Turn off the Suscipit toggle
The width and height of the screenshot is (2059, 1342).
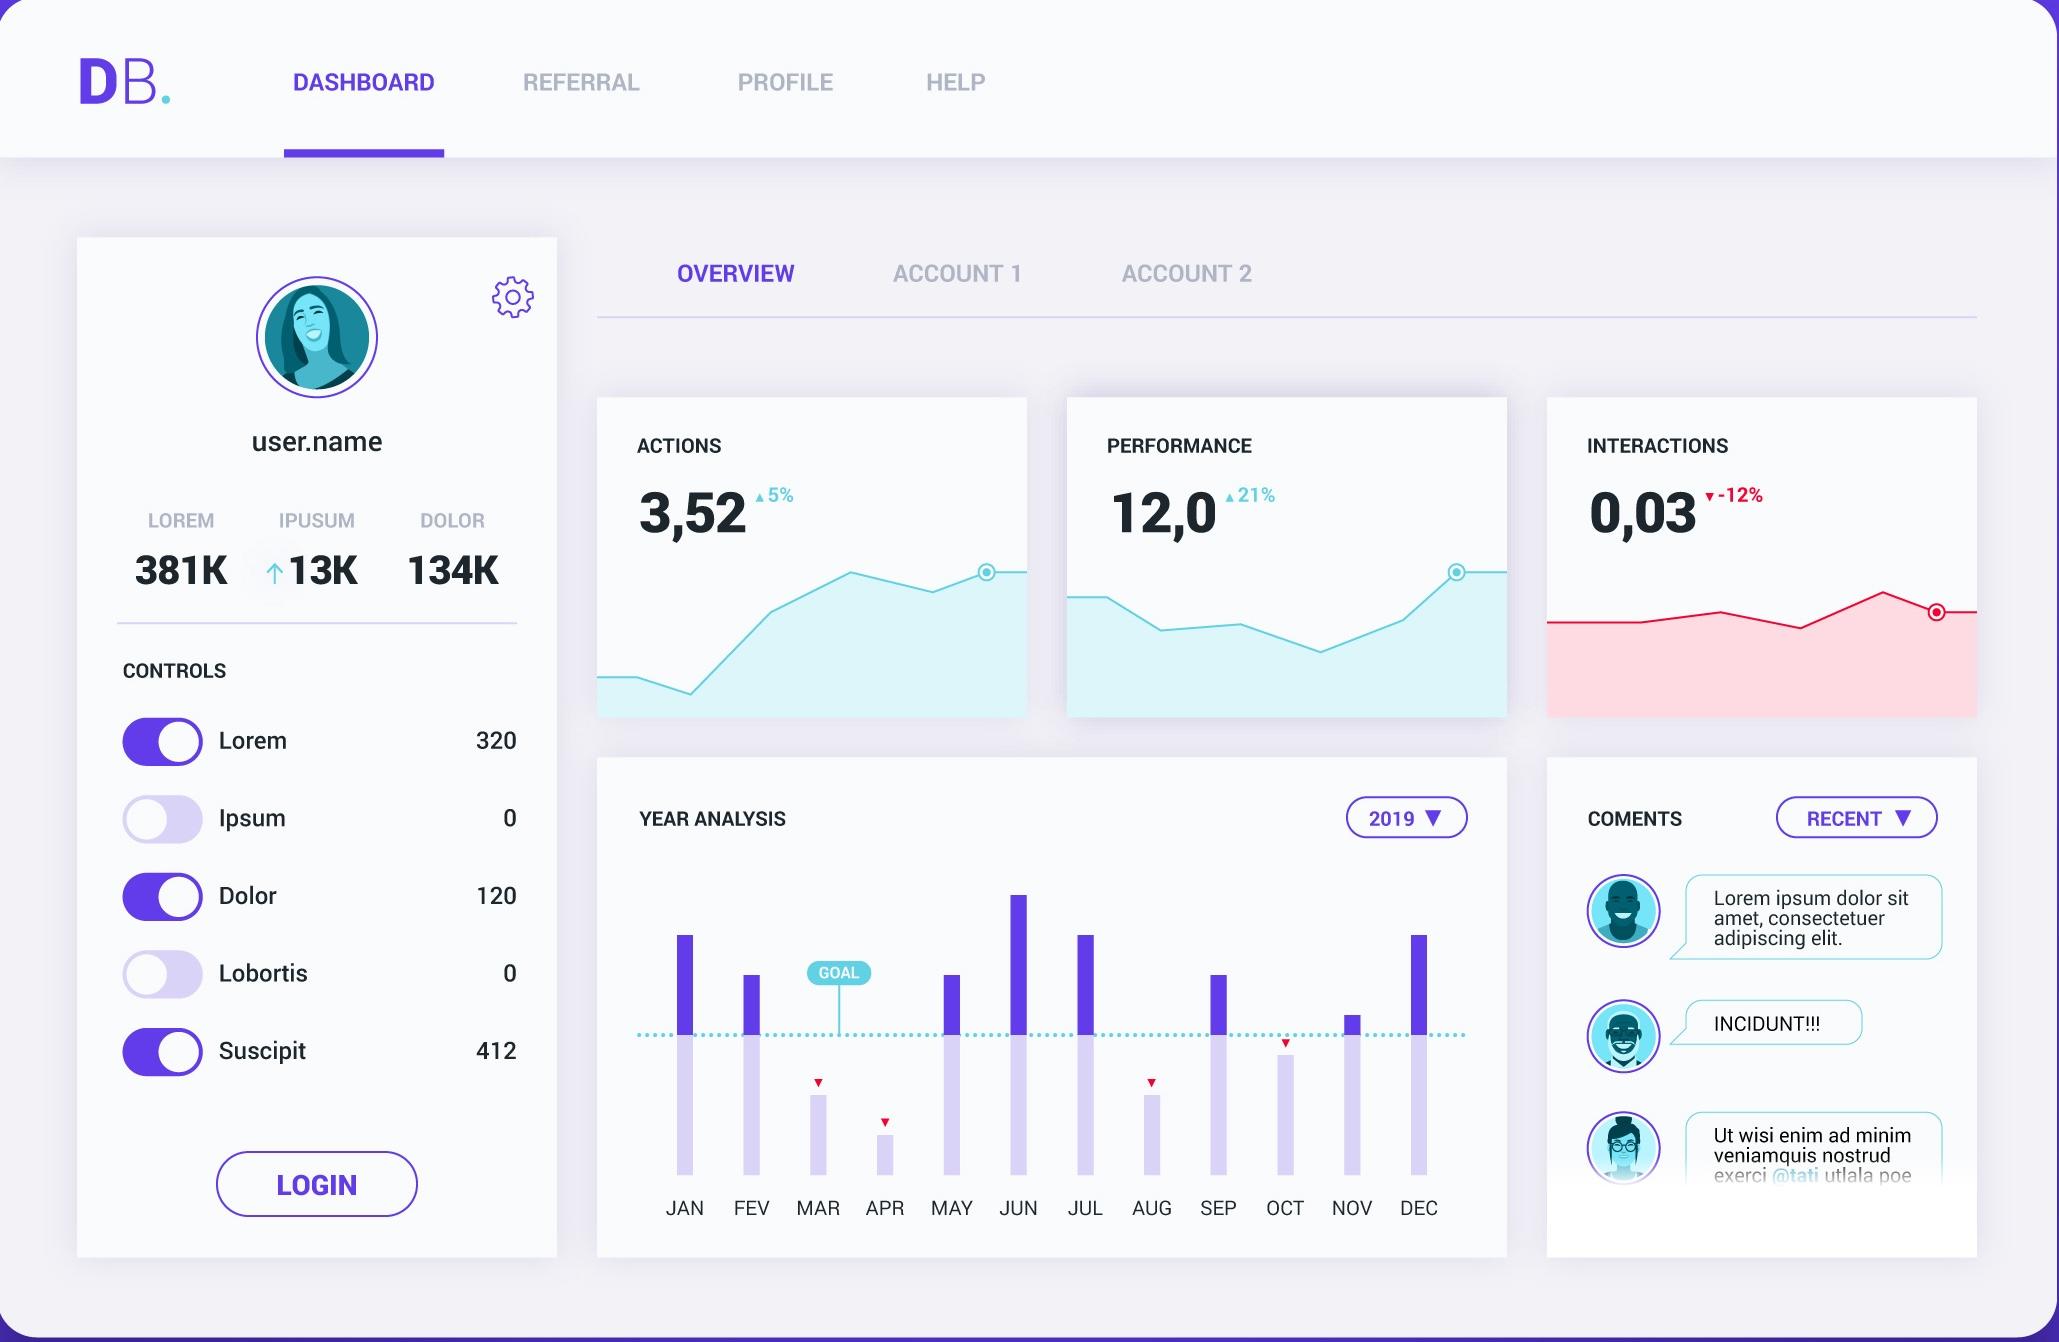point(162,1051)
